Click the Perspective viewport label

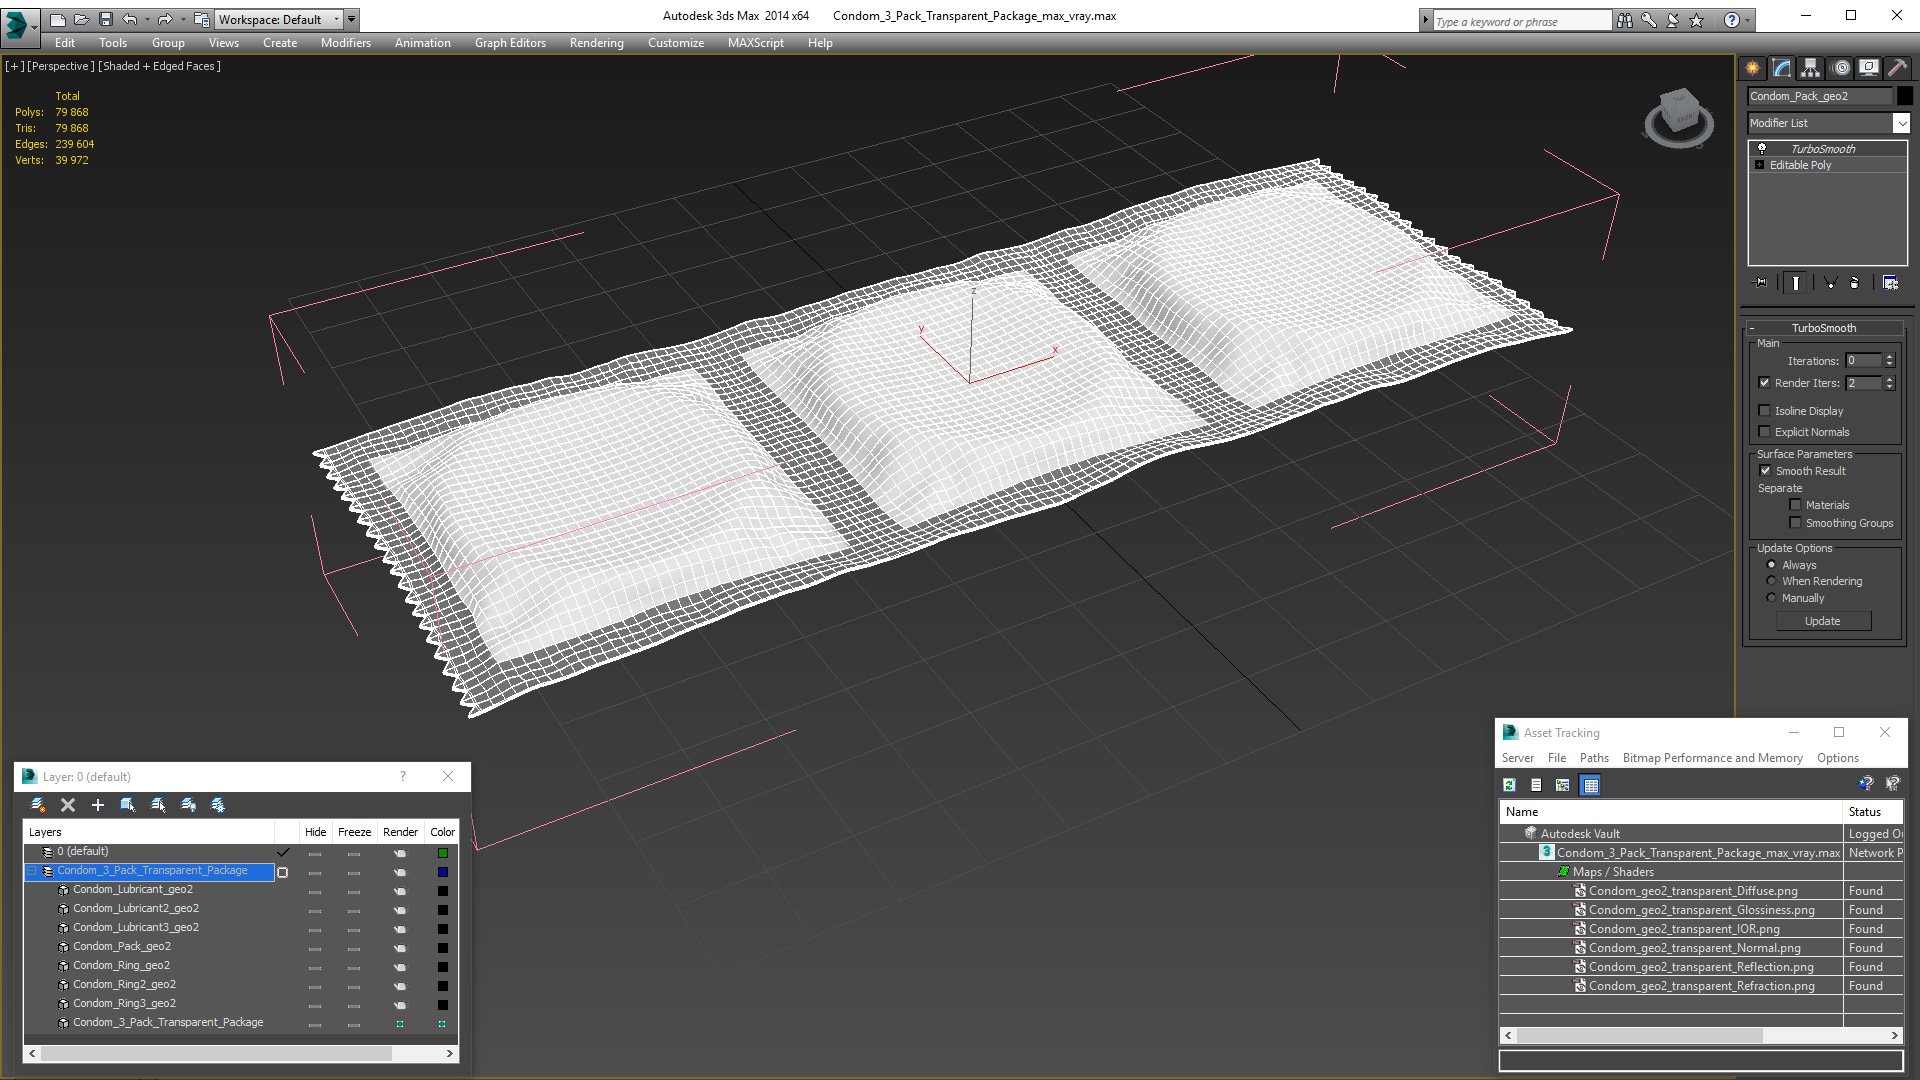click(61, 66)
